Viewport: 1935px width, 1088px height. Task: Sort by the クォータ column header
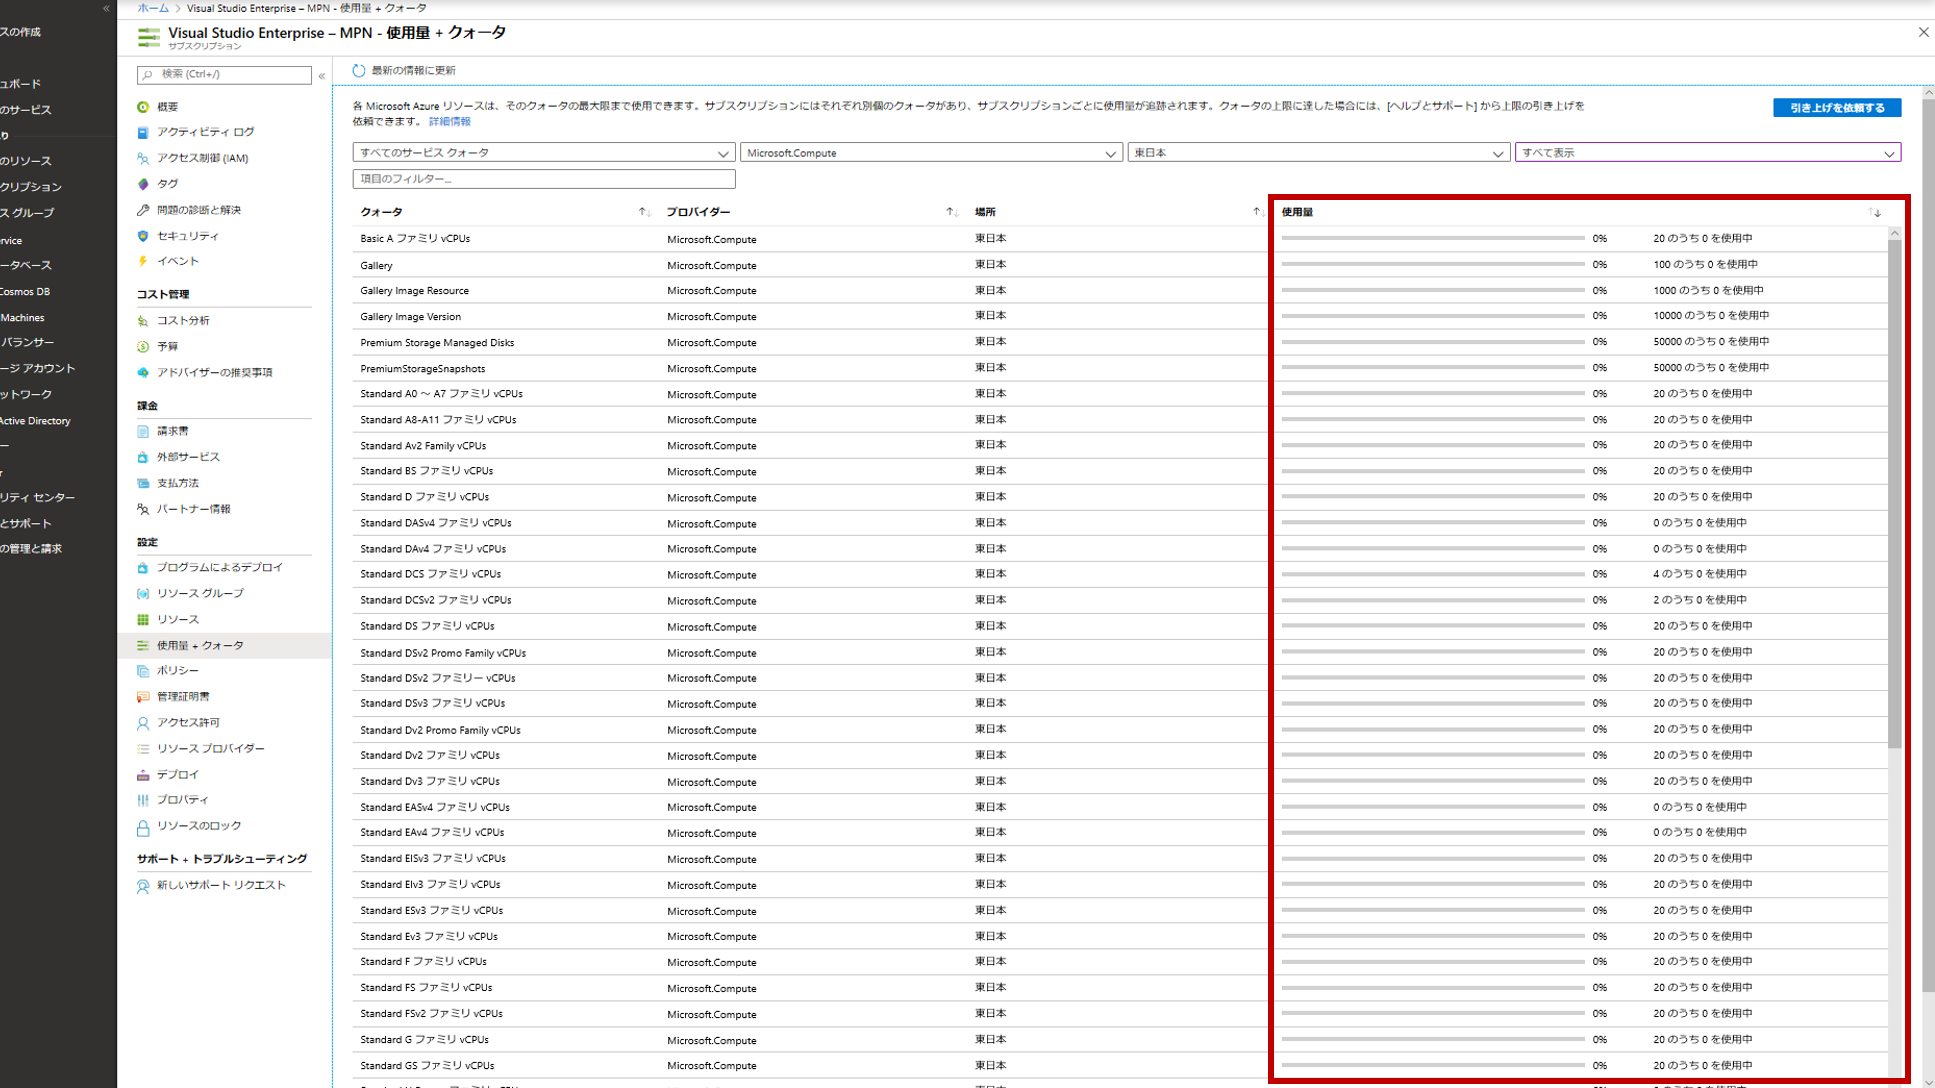point(382,212)
